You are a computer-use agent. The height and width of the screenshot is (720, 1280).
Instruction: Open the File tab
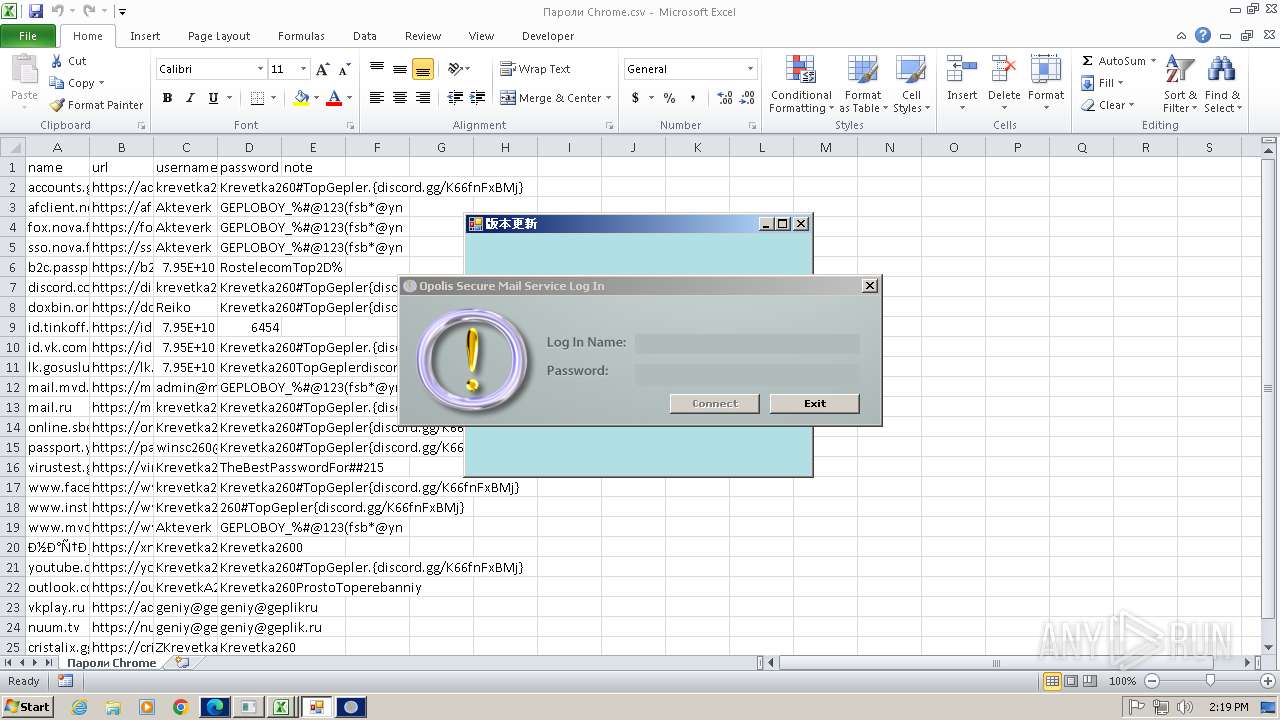pyautogui.click(x=28, y=36)
